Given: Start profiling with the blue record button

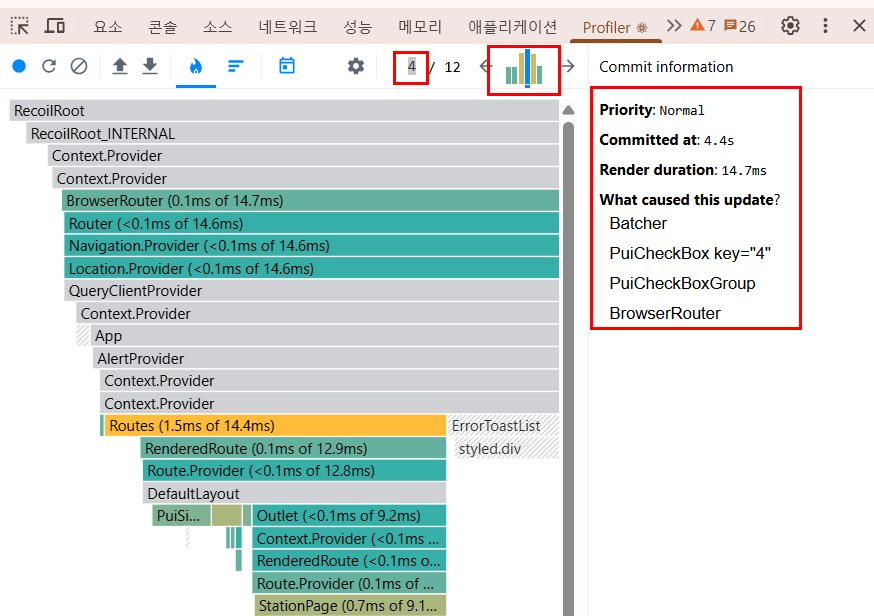Looking at the screenshot, I should [19, 66].
